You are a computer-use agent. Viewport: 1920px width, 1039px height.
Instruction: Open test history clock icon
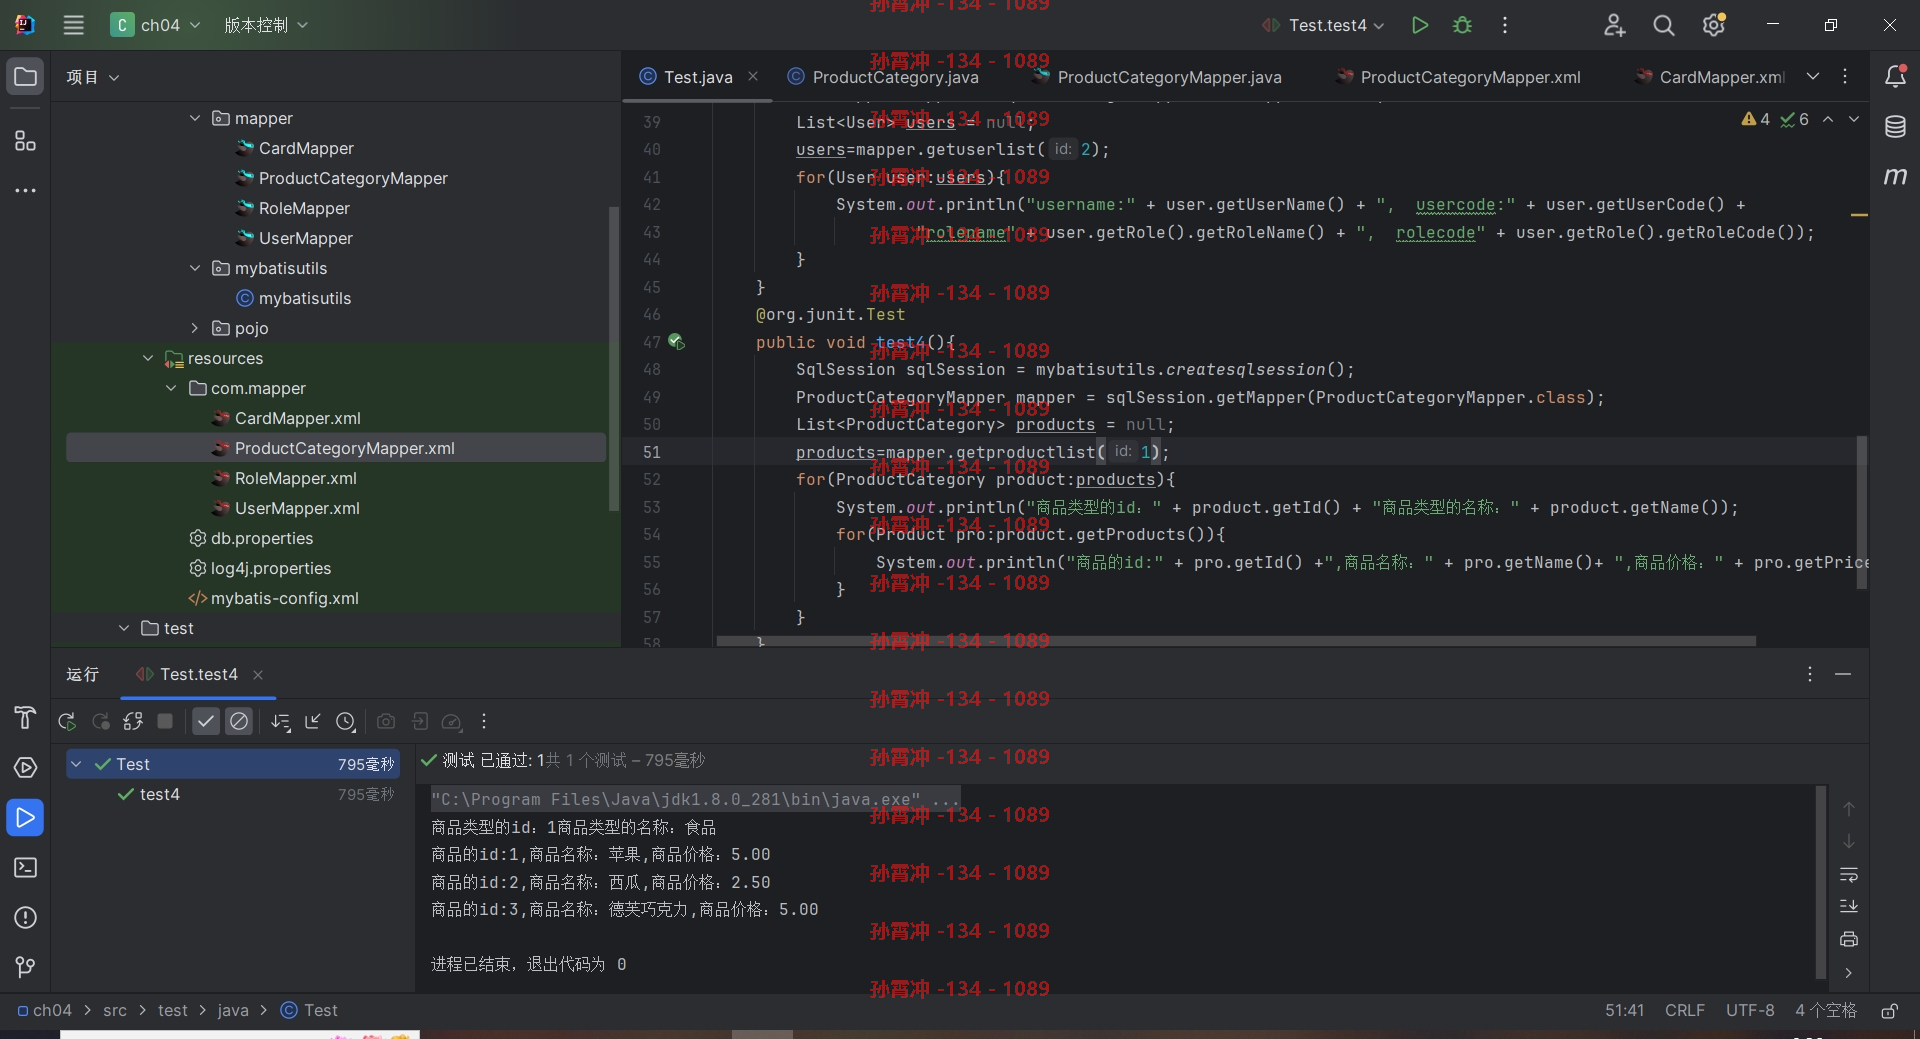coord(346,721)
